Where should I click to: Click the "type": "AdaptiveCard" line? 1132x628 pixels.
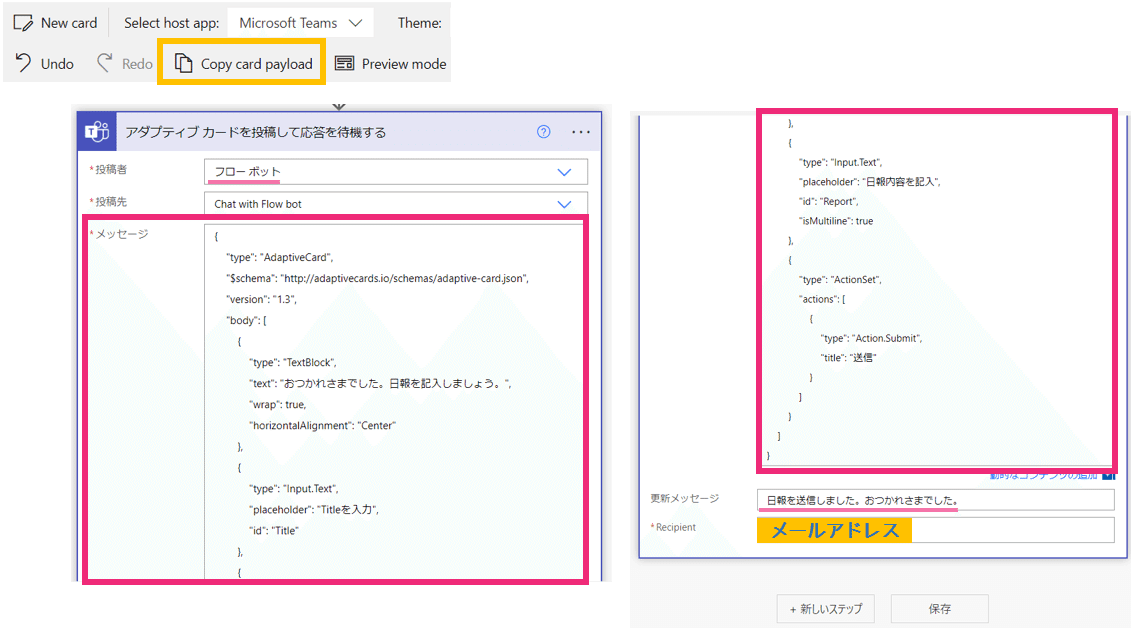tap(279, 257)
